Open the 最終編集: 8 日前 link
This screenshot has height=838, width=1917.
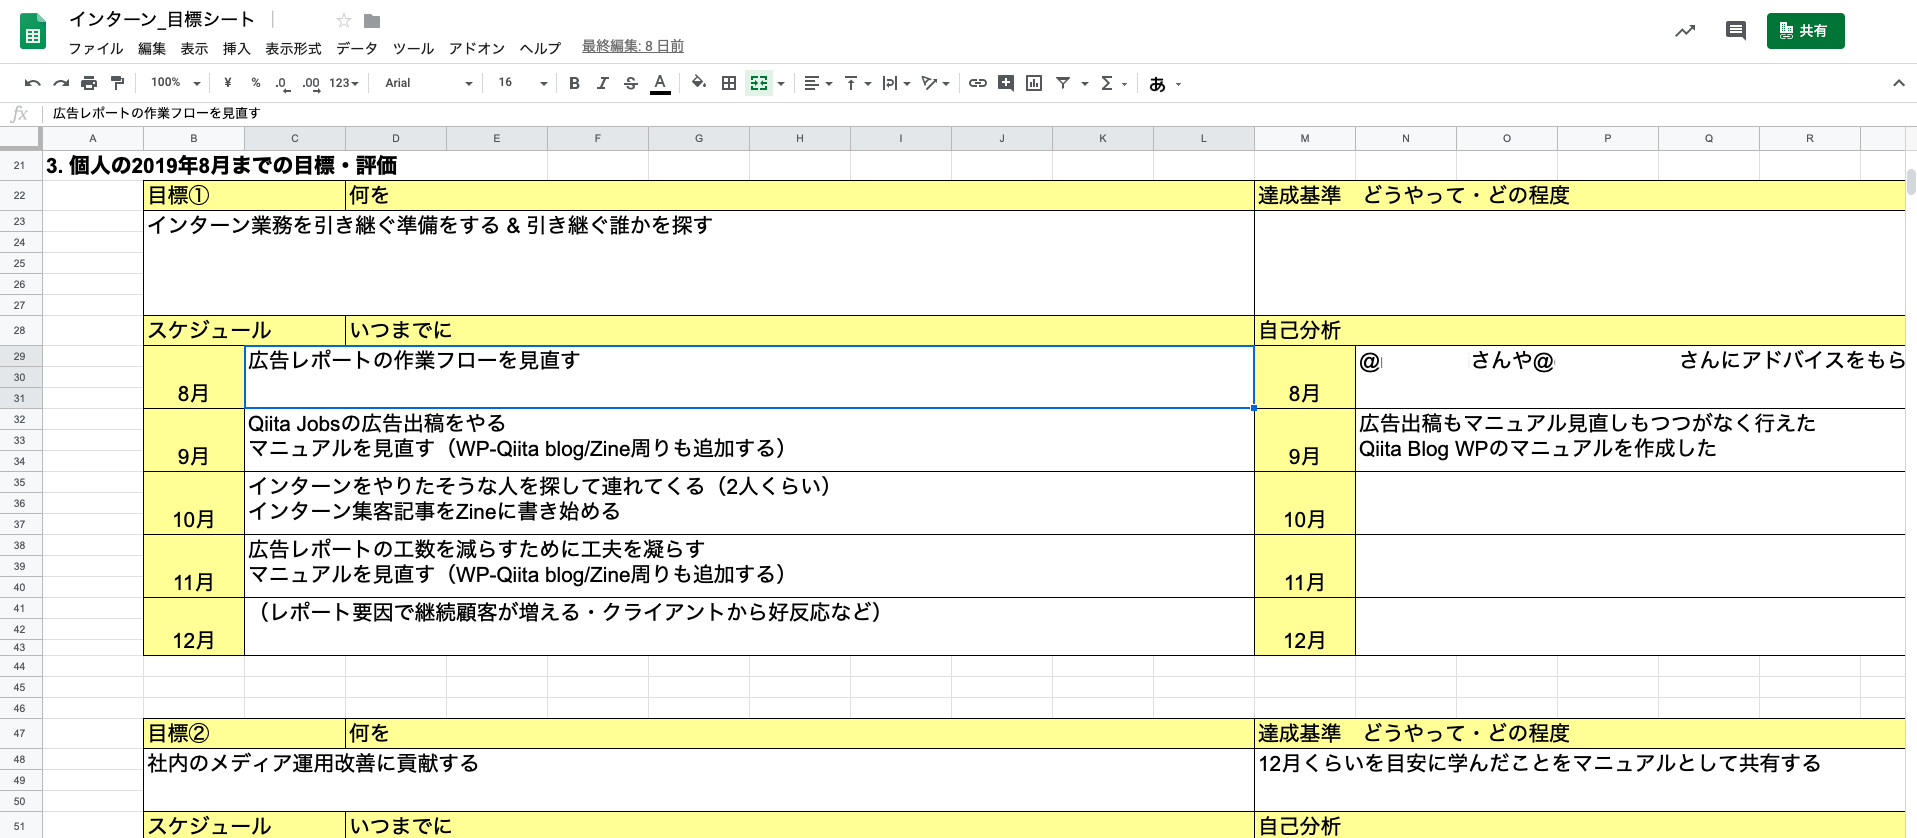coord(632,46)
